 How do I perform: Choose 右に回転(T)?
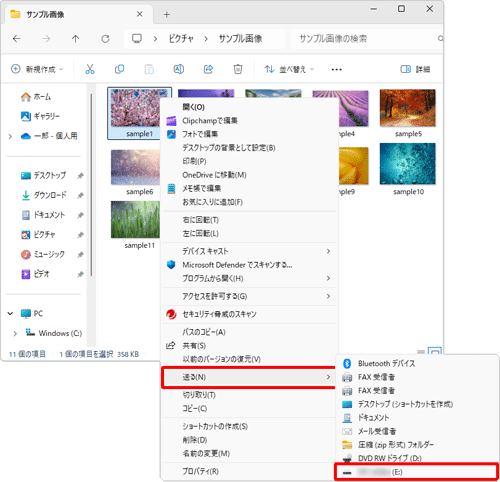pyautogui.click(x=249, y=220)
